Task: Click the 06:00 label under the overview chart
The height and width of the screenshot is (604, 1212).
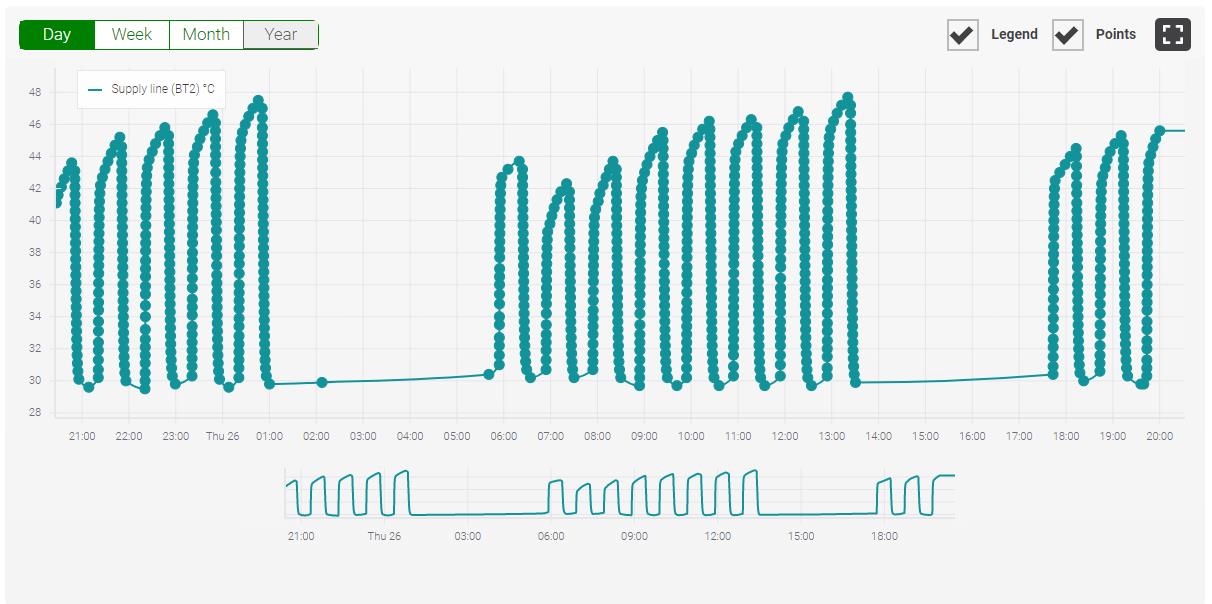Action: [x=551, y=536]
